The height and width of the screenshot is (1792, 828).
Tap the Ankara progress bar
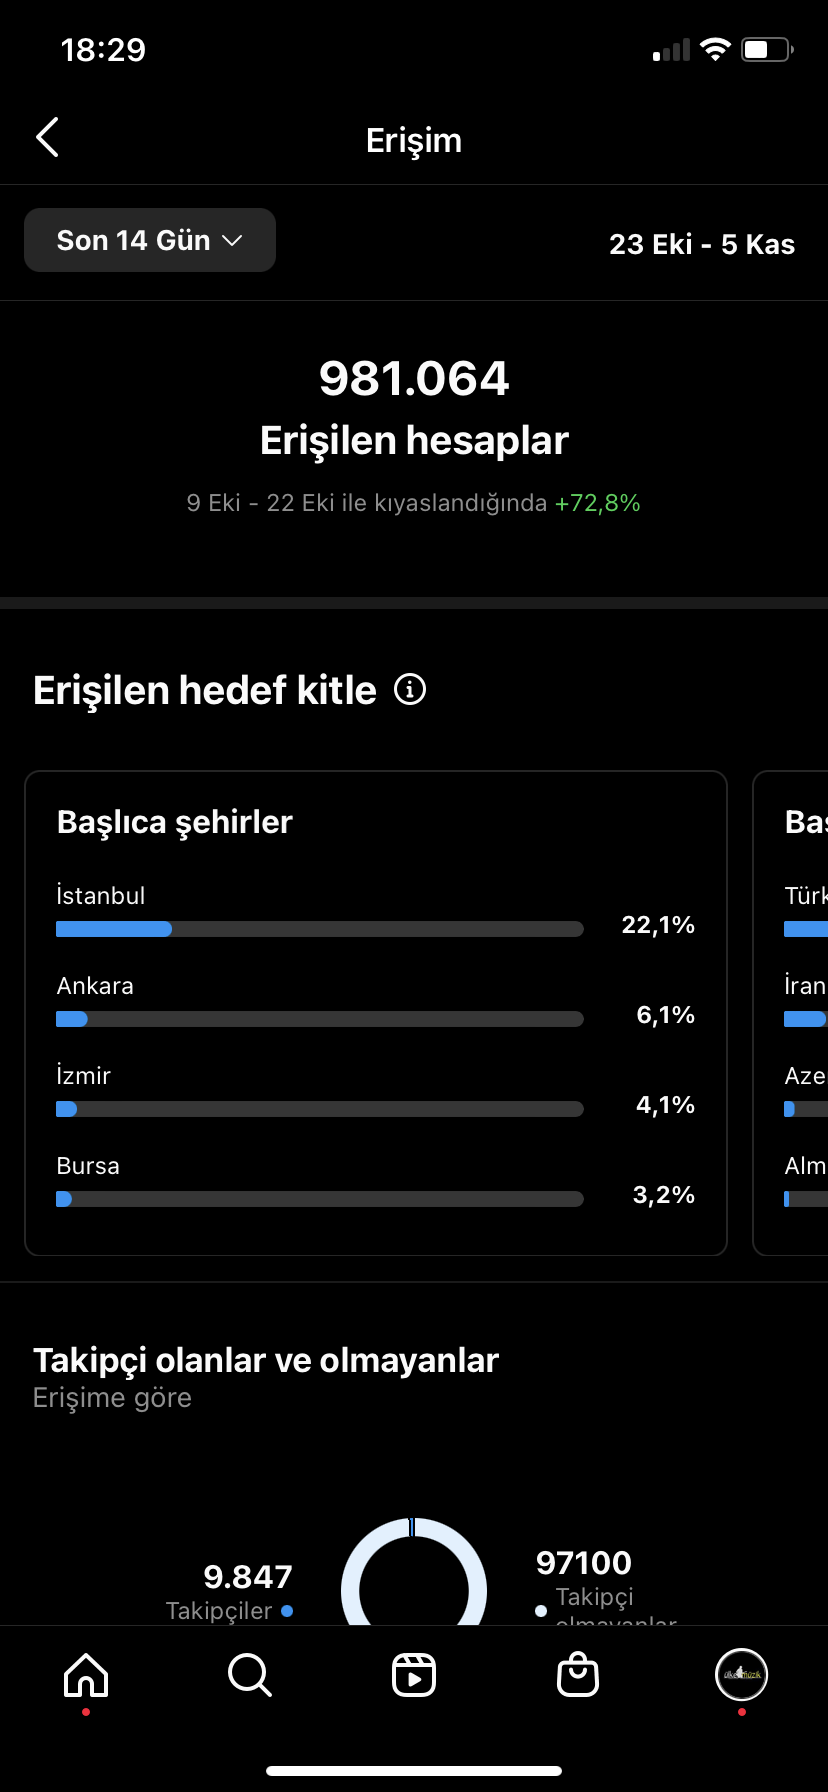(320, 1019)
